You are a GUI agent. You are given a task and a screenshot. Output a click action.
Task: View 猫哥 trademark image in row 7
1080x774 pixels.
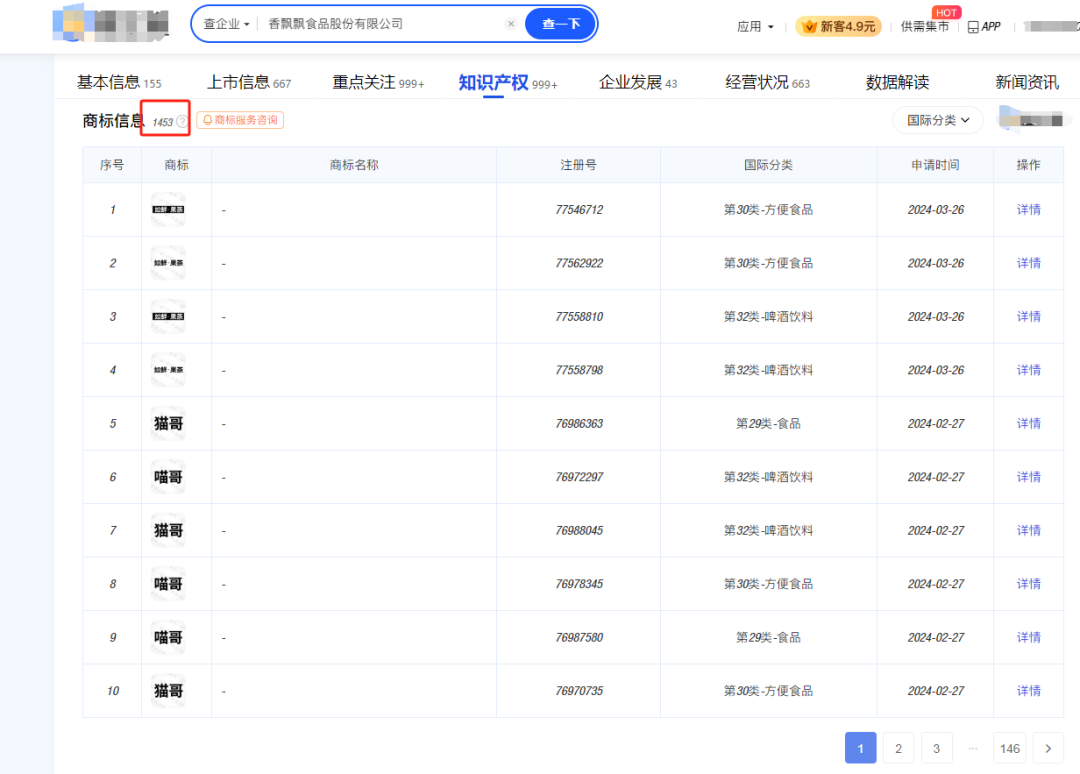coord(168,530)
